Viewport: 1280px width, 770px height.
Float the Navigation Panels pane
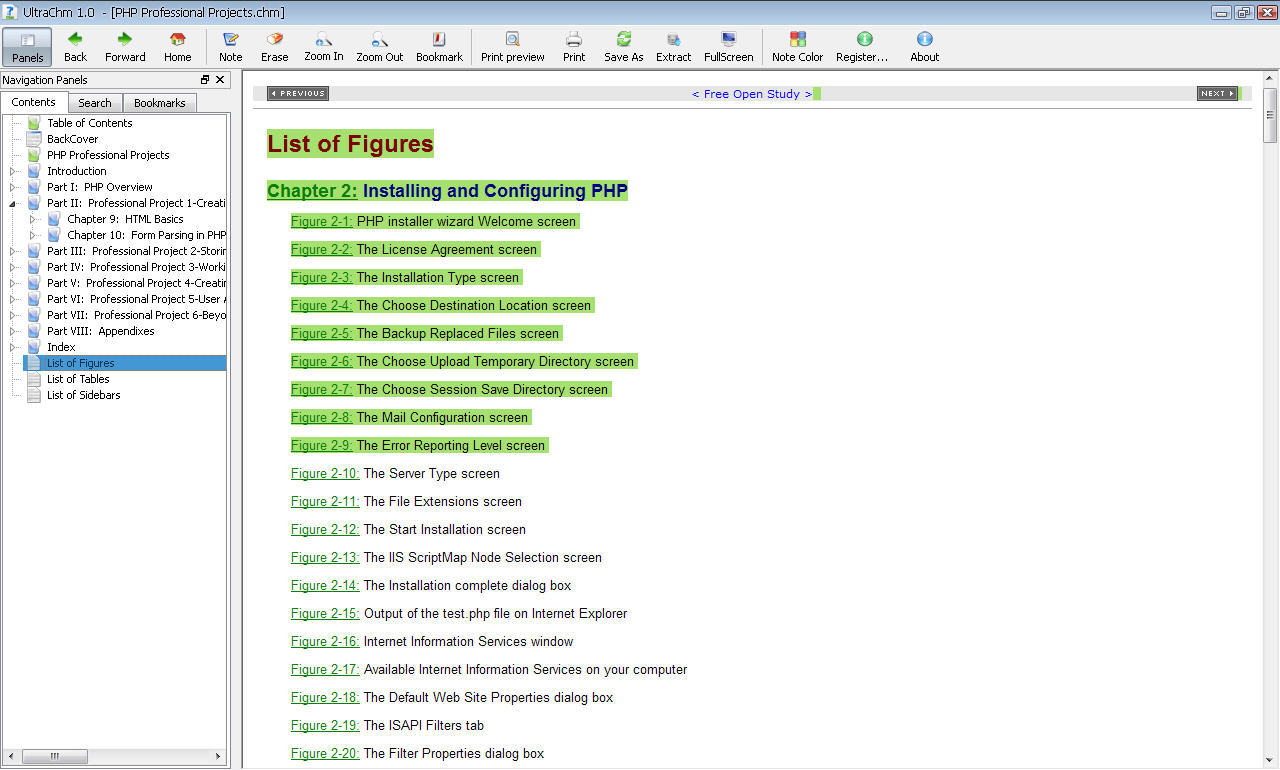pyautogui.click(x=205, y=80)
